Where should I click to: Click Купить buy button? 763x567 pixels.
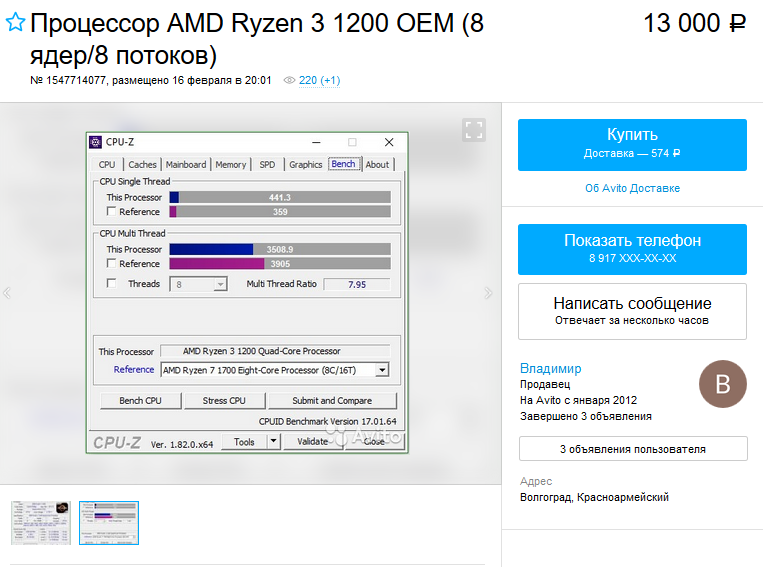[632, 145]
